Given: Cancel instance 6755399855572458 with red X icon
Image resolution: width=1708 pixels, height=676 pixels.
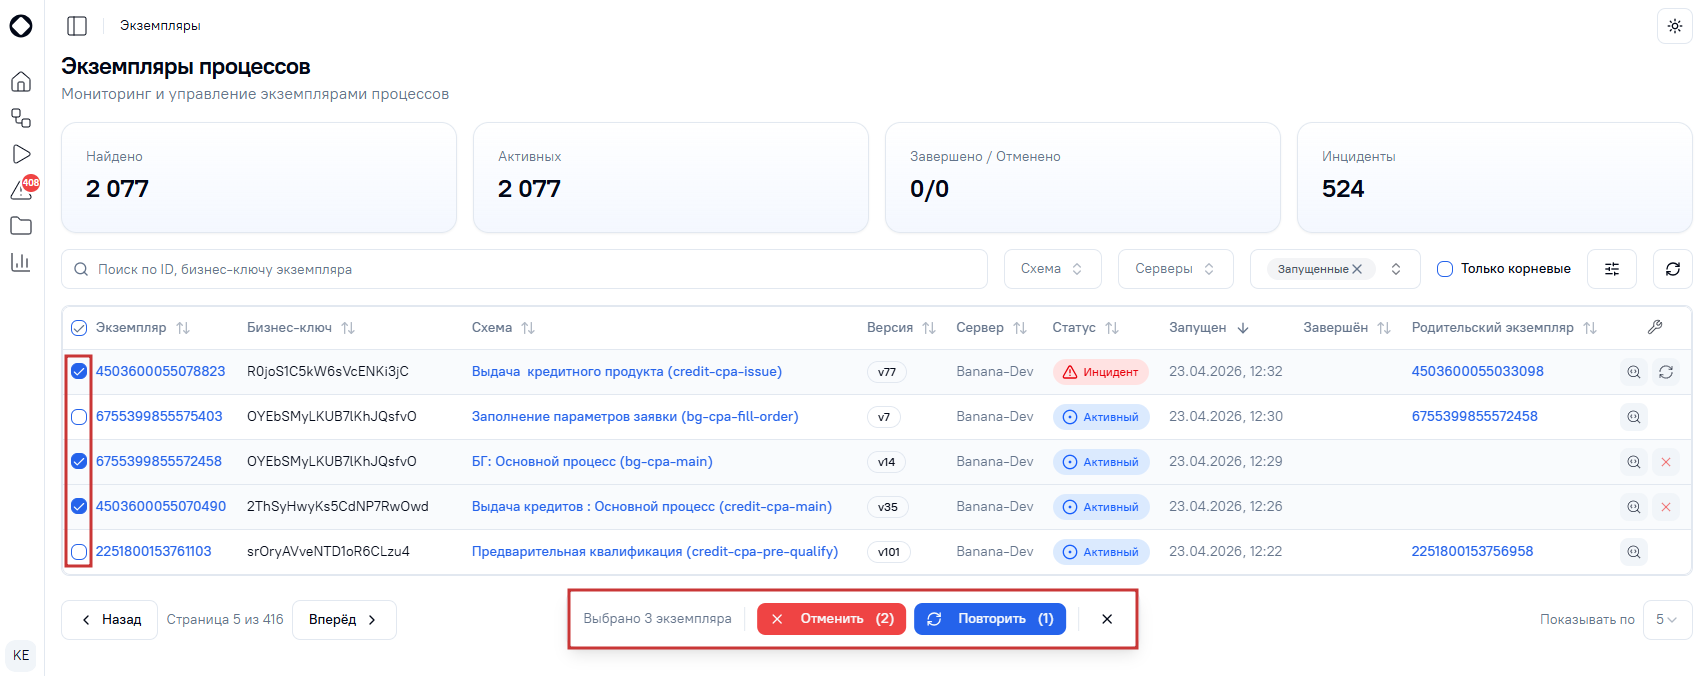Looking at the screenshot, I should coord(1666,462).
